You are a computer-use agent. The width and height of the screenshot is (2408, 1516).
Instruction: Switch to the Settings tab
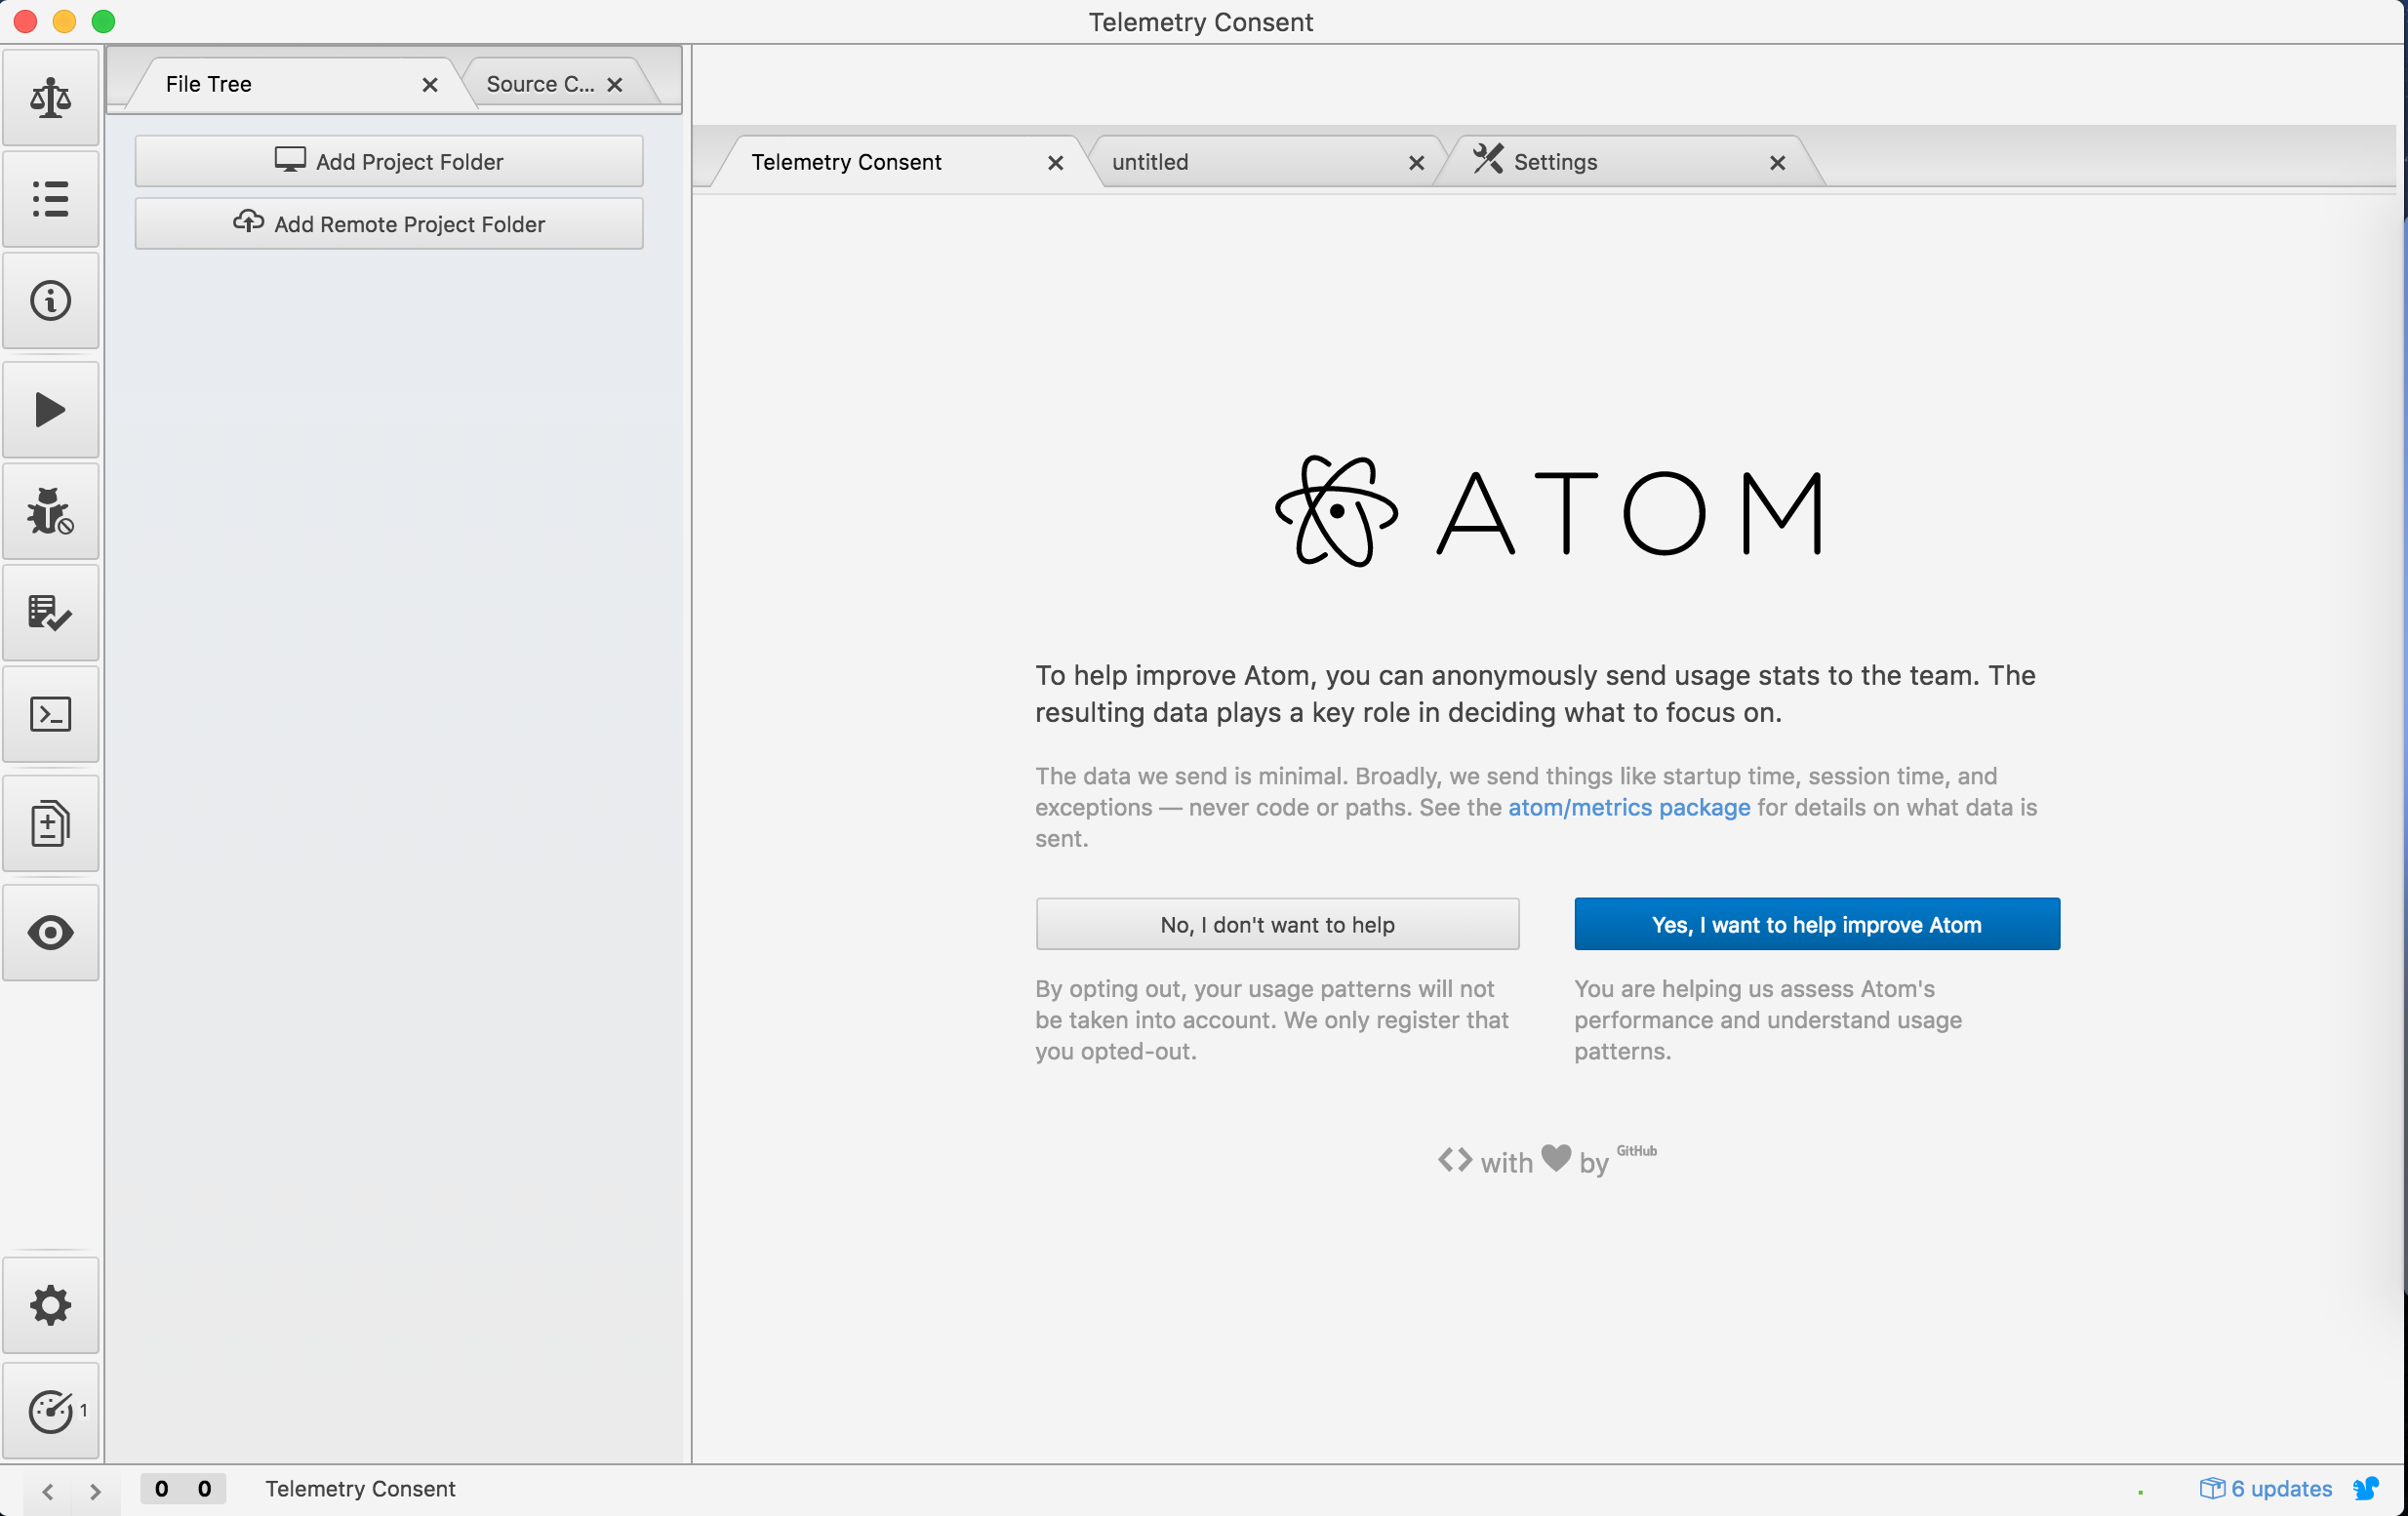1555,161
